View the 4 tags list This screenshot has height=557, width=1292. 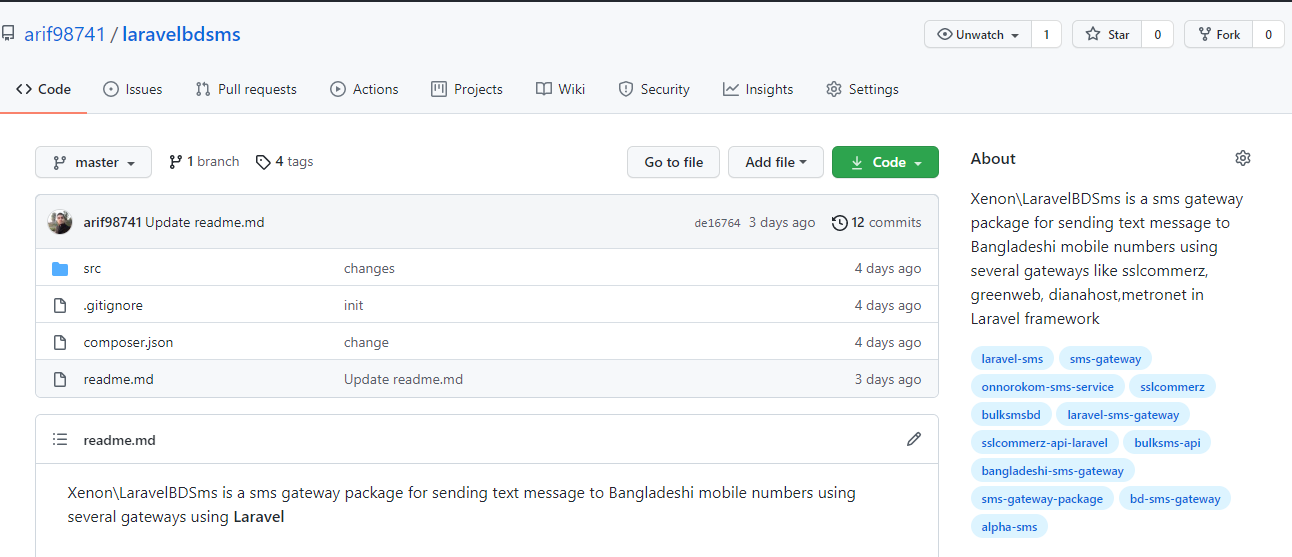coord(285,162)
